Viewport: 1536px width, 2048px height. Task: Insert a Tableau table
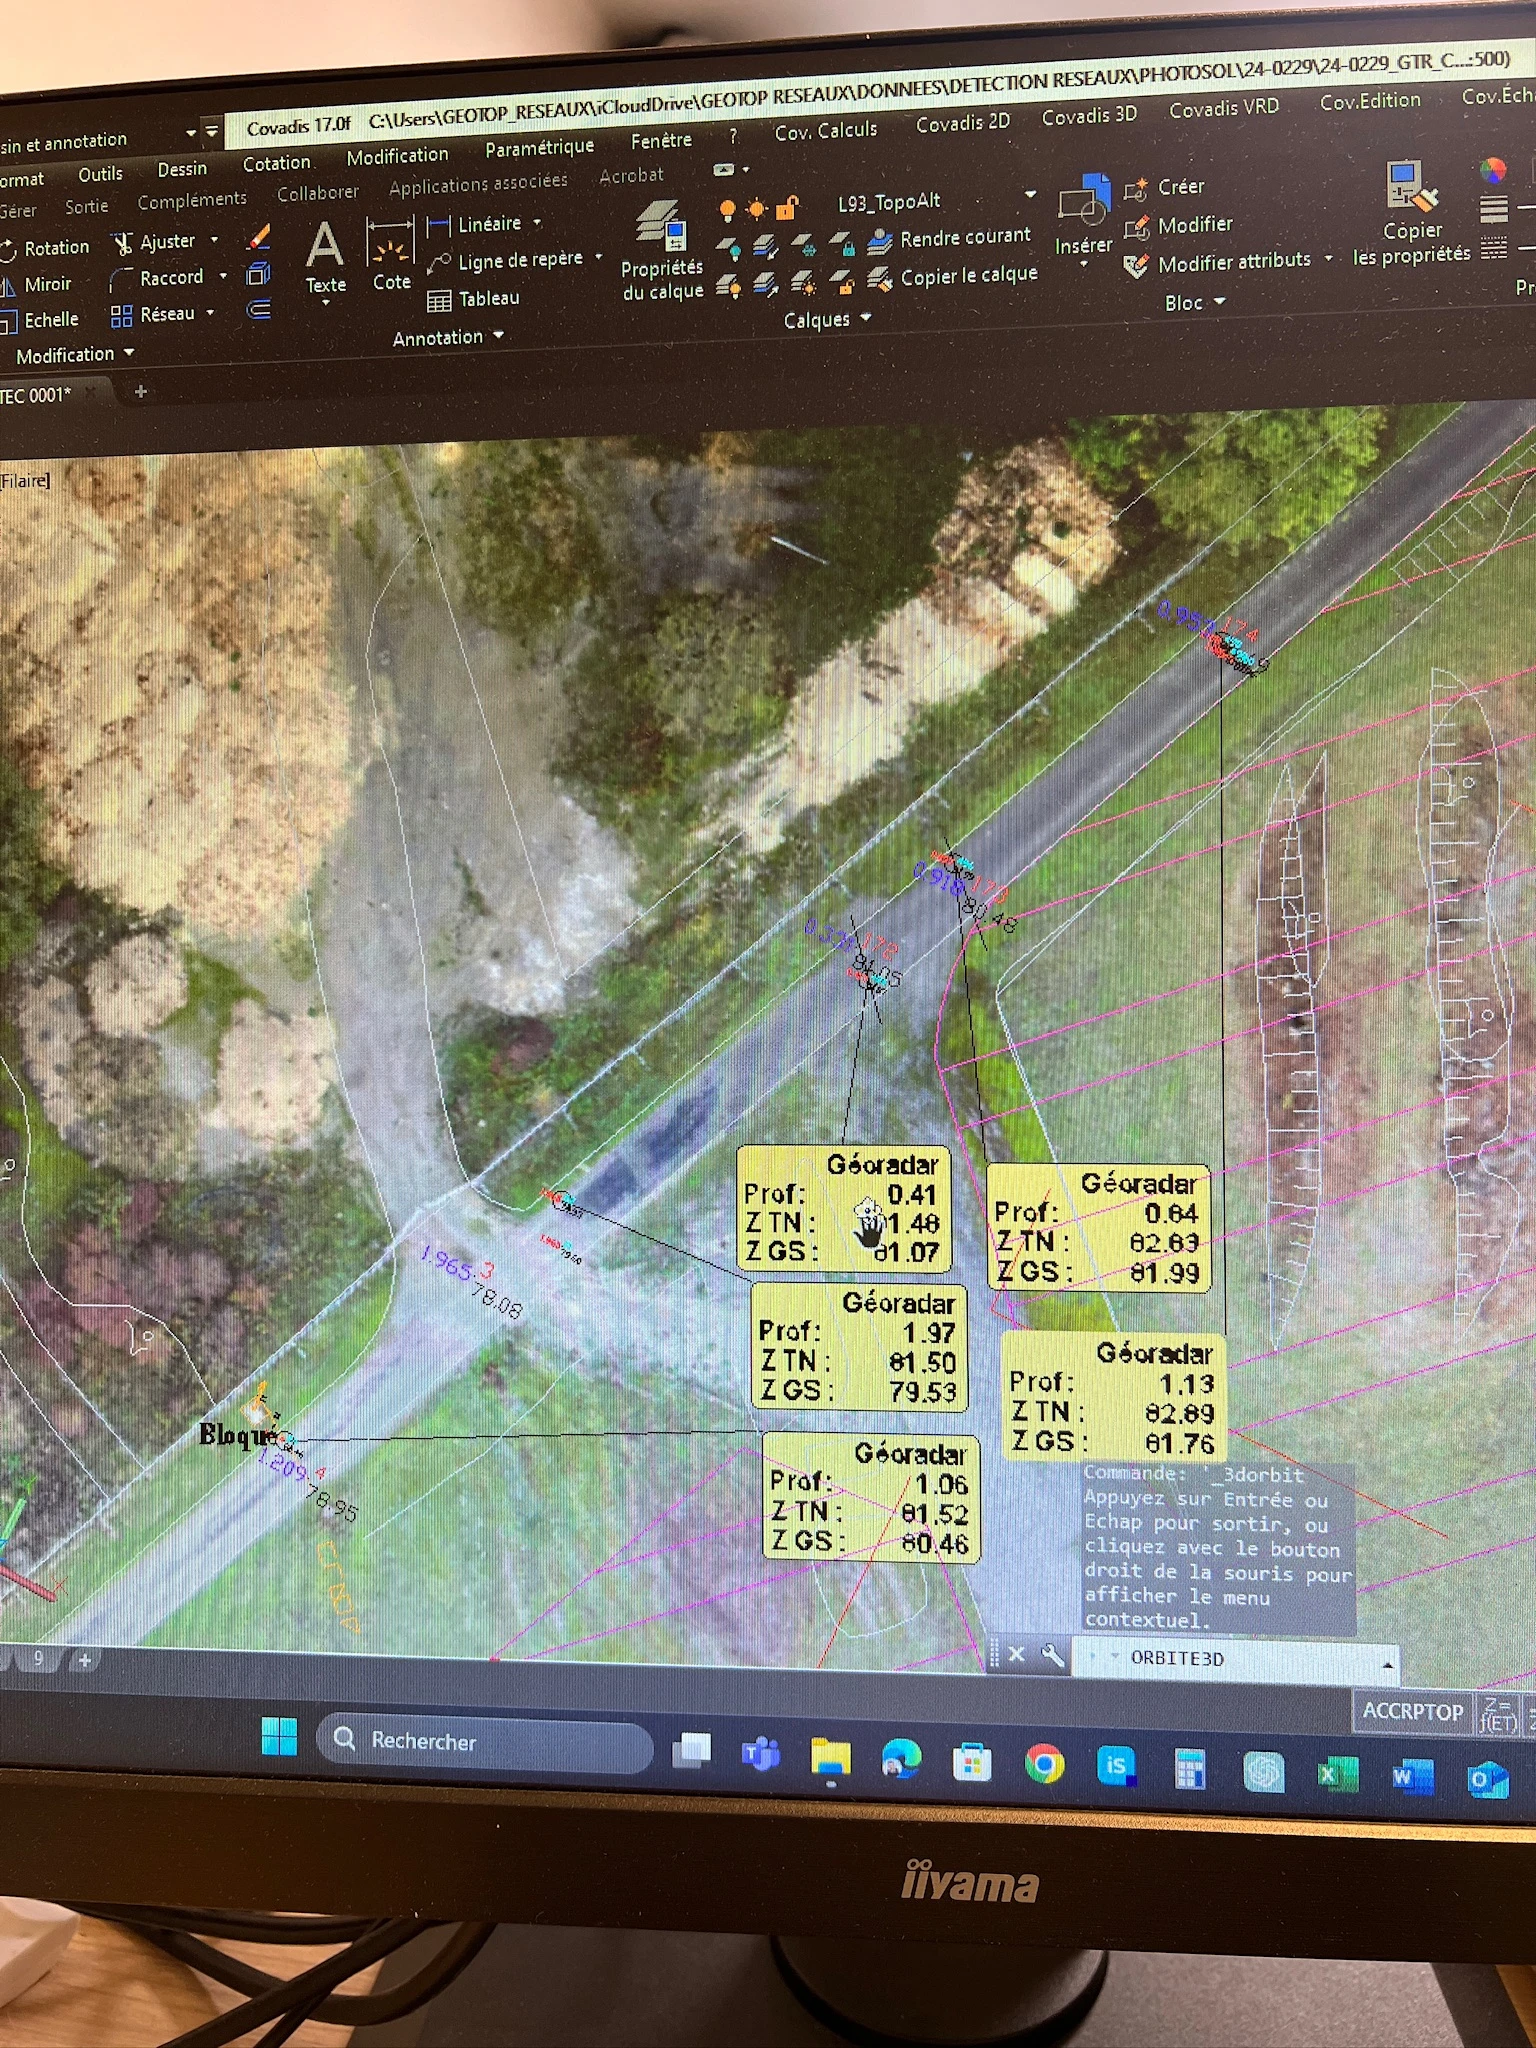[474, 299]
